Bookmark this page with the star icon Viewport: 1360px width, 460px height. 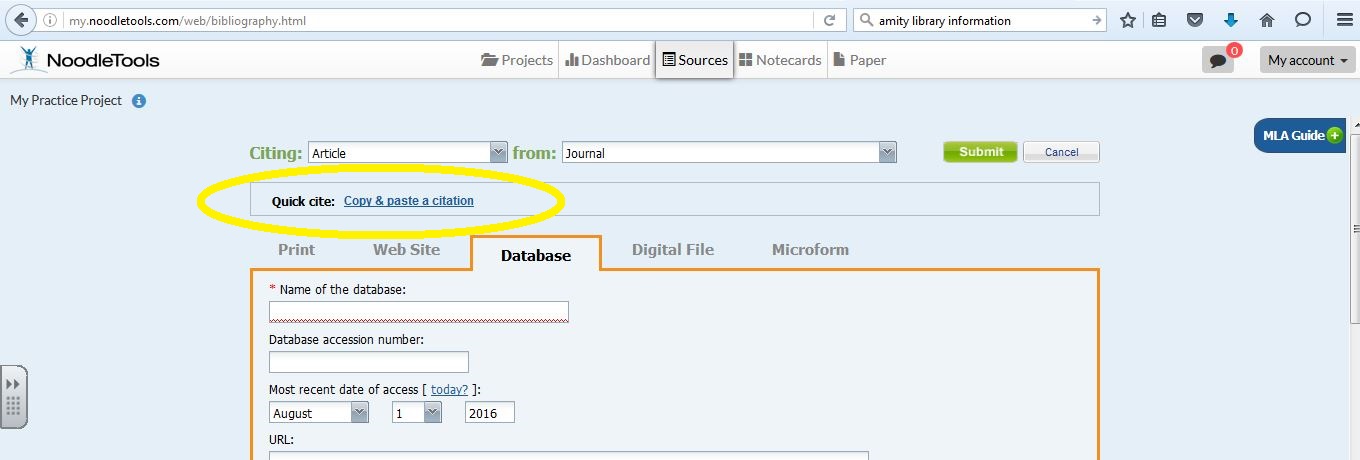[1128, 20]
